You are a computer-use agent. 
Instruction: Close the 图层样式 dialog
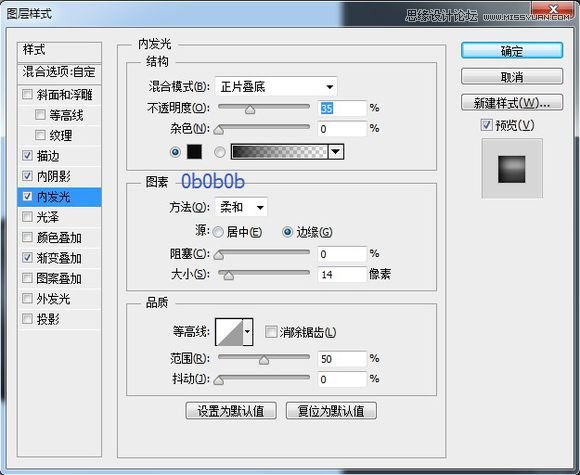(x=553, y=9)
